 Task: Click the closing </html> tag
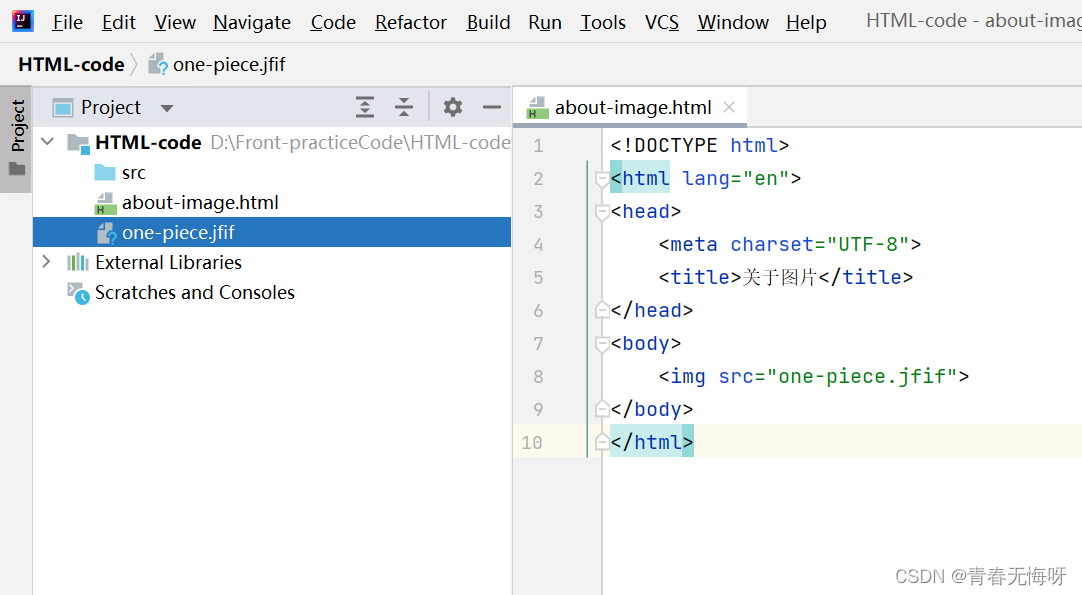tap(651, 442)
